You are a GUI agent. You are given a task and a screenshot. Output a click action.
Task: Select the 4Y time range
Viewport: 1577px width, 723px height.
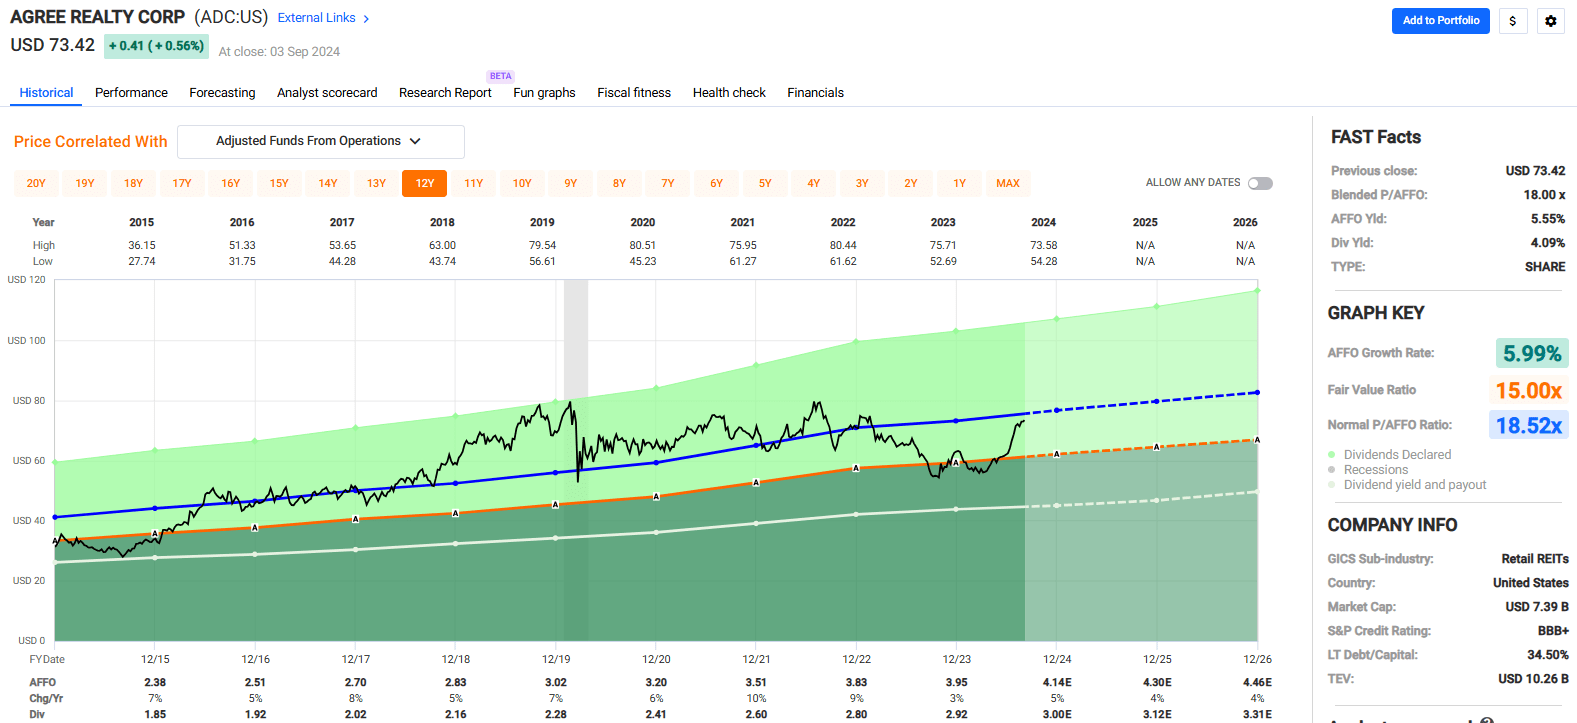[813, 183]
